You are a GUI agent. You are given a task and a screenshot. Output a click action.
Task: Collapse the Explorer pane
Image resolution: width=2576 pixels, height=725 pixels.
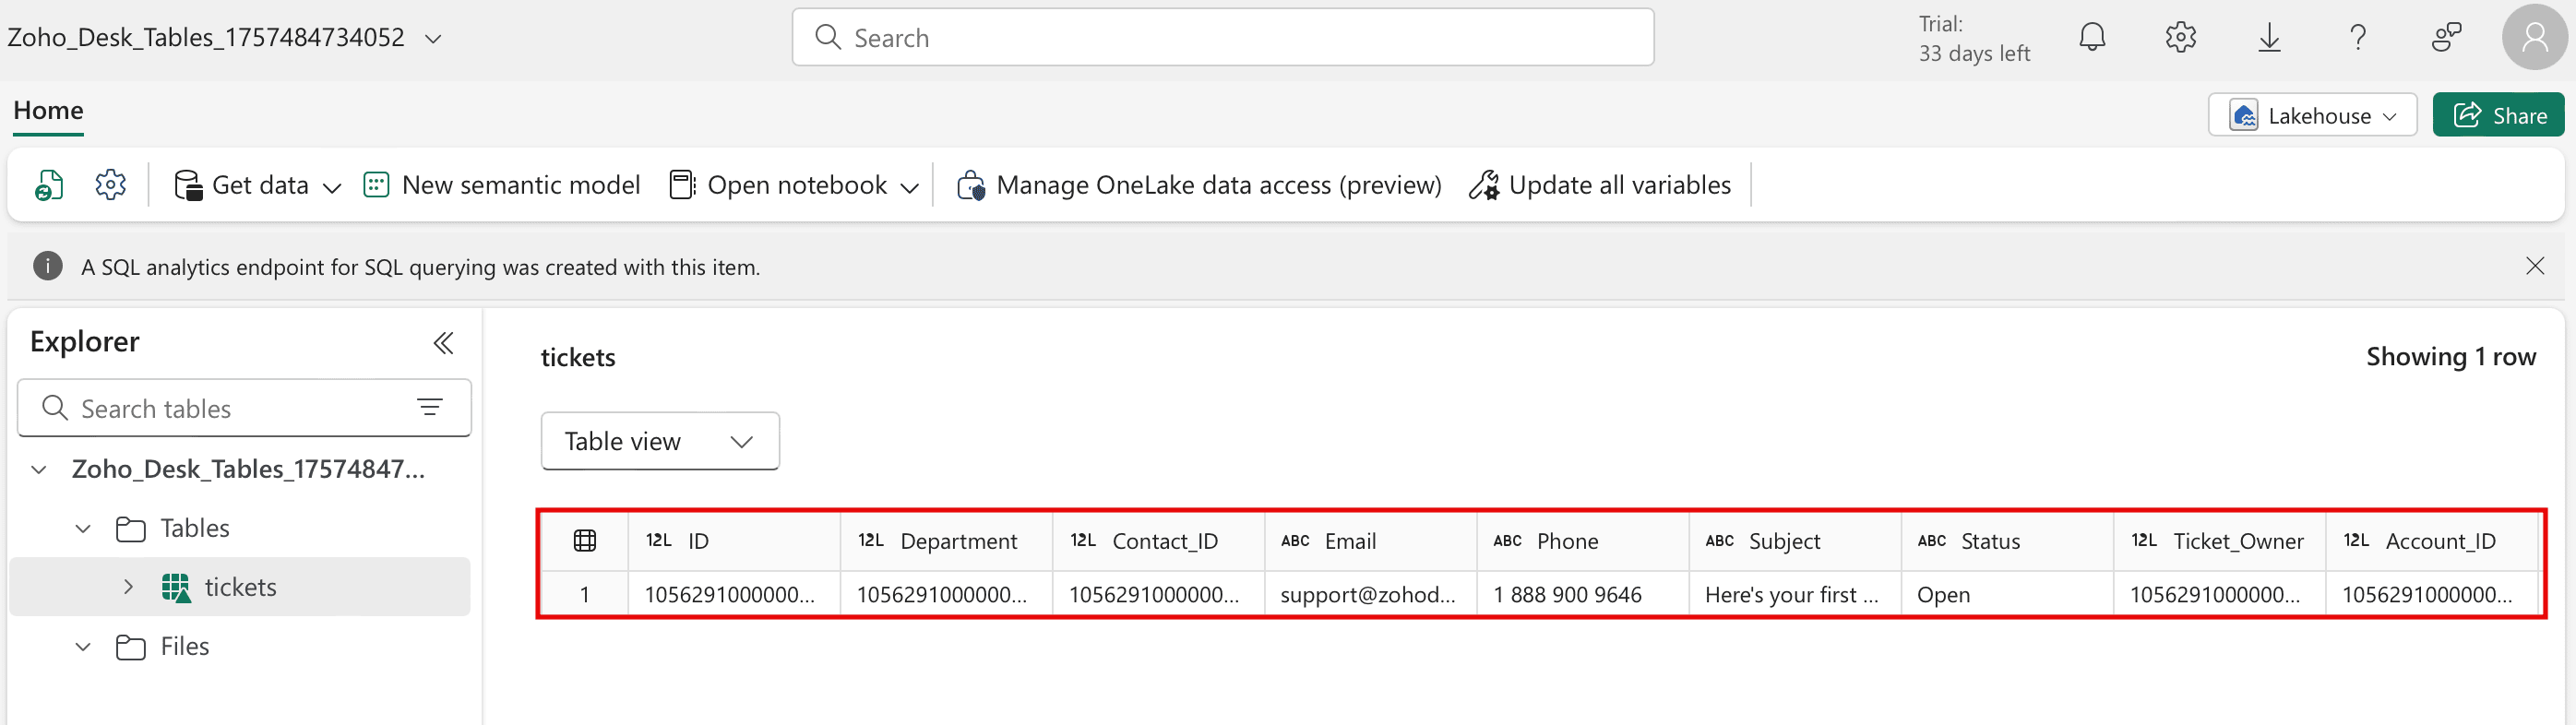(443, 343)
